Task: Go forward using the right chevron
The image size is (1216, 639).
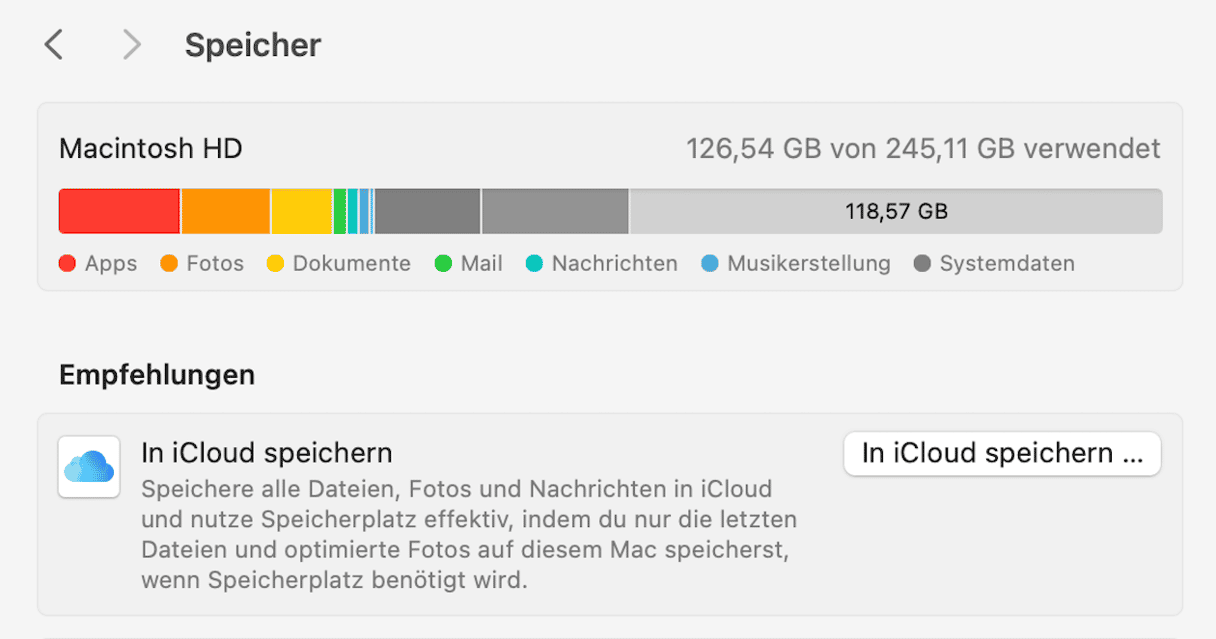Action: [131, 45]
